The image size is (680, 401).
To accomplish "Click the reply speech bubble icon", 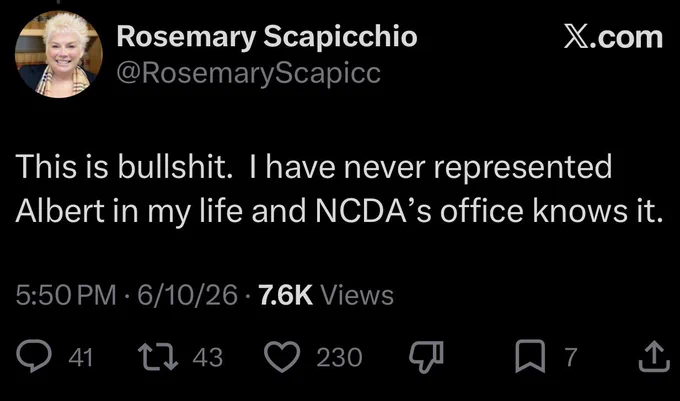I will pyautogui.click(x=34, y=356).
